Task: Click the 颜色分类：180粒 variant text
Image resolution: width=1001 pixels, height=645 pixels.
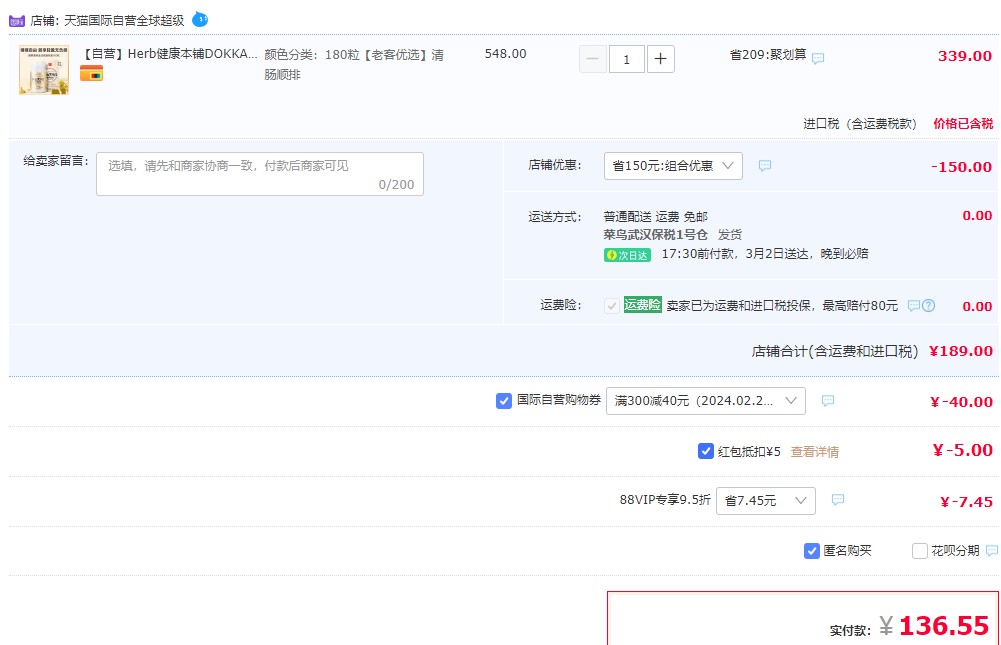Action: point(354,64)
